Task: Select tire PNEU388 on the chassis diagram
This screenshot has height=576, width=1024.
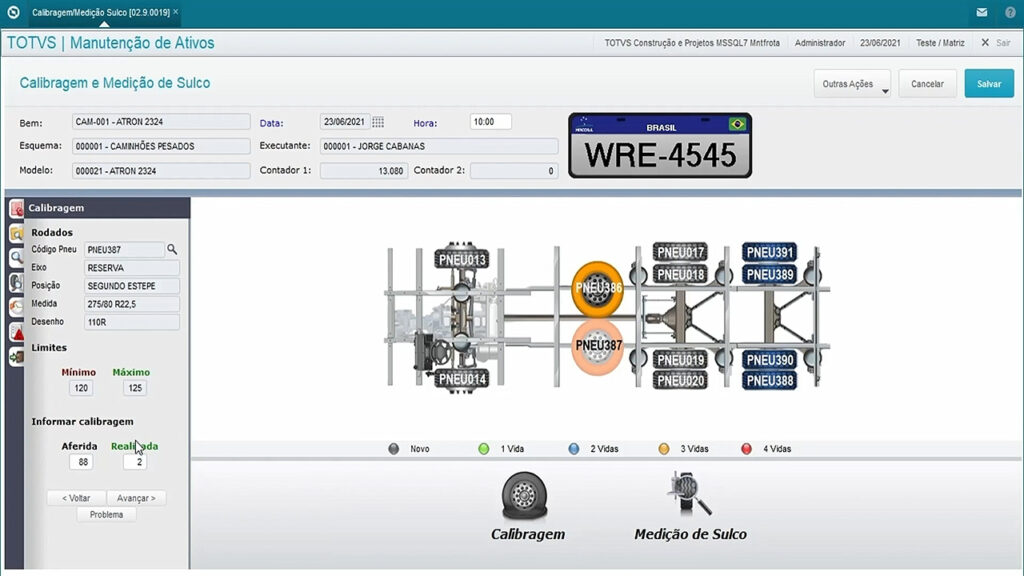Action: pos(770,381)
